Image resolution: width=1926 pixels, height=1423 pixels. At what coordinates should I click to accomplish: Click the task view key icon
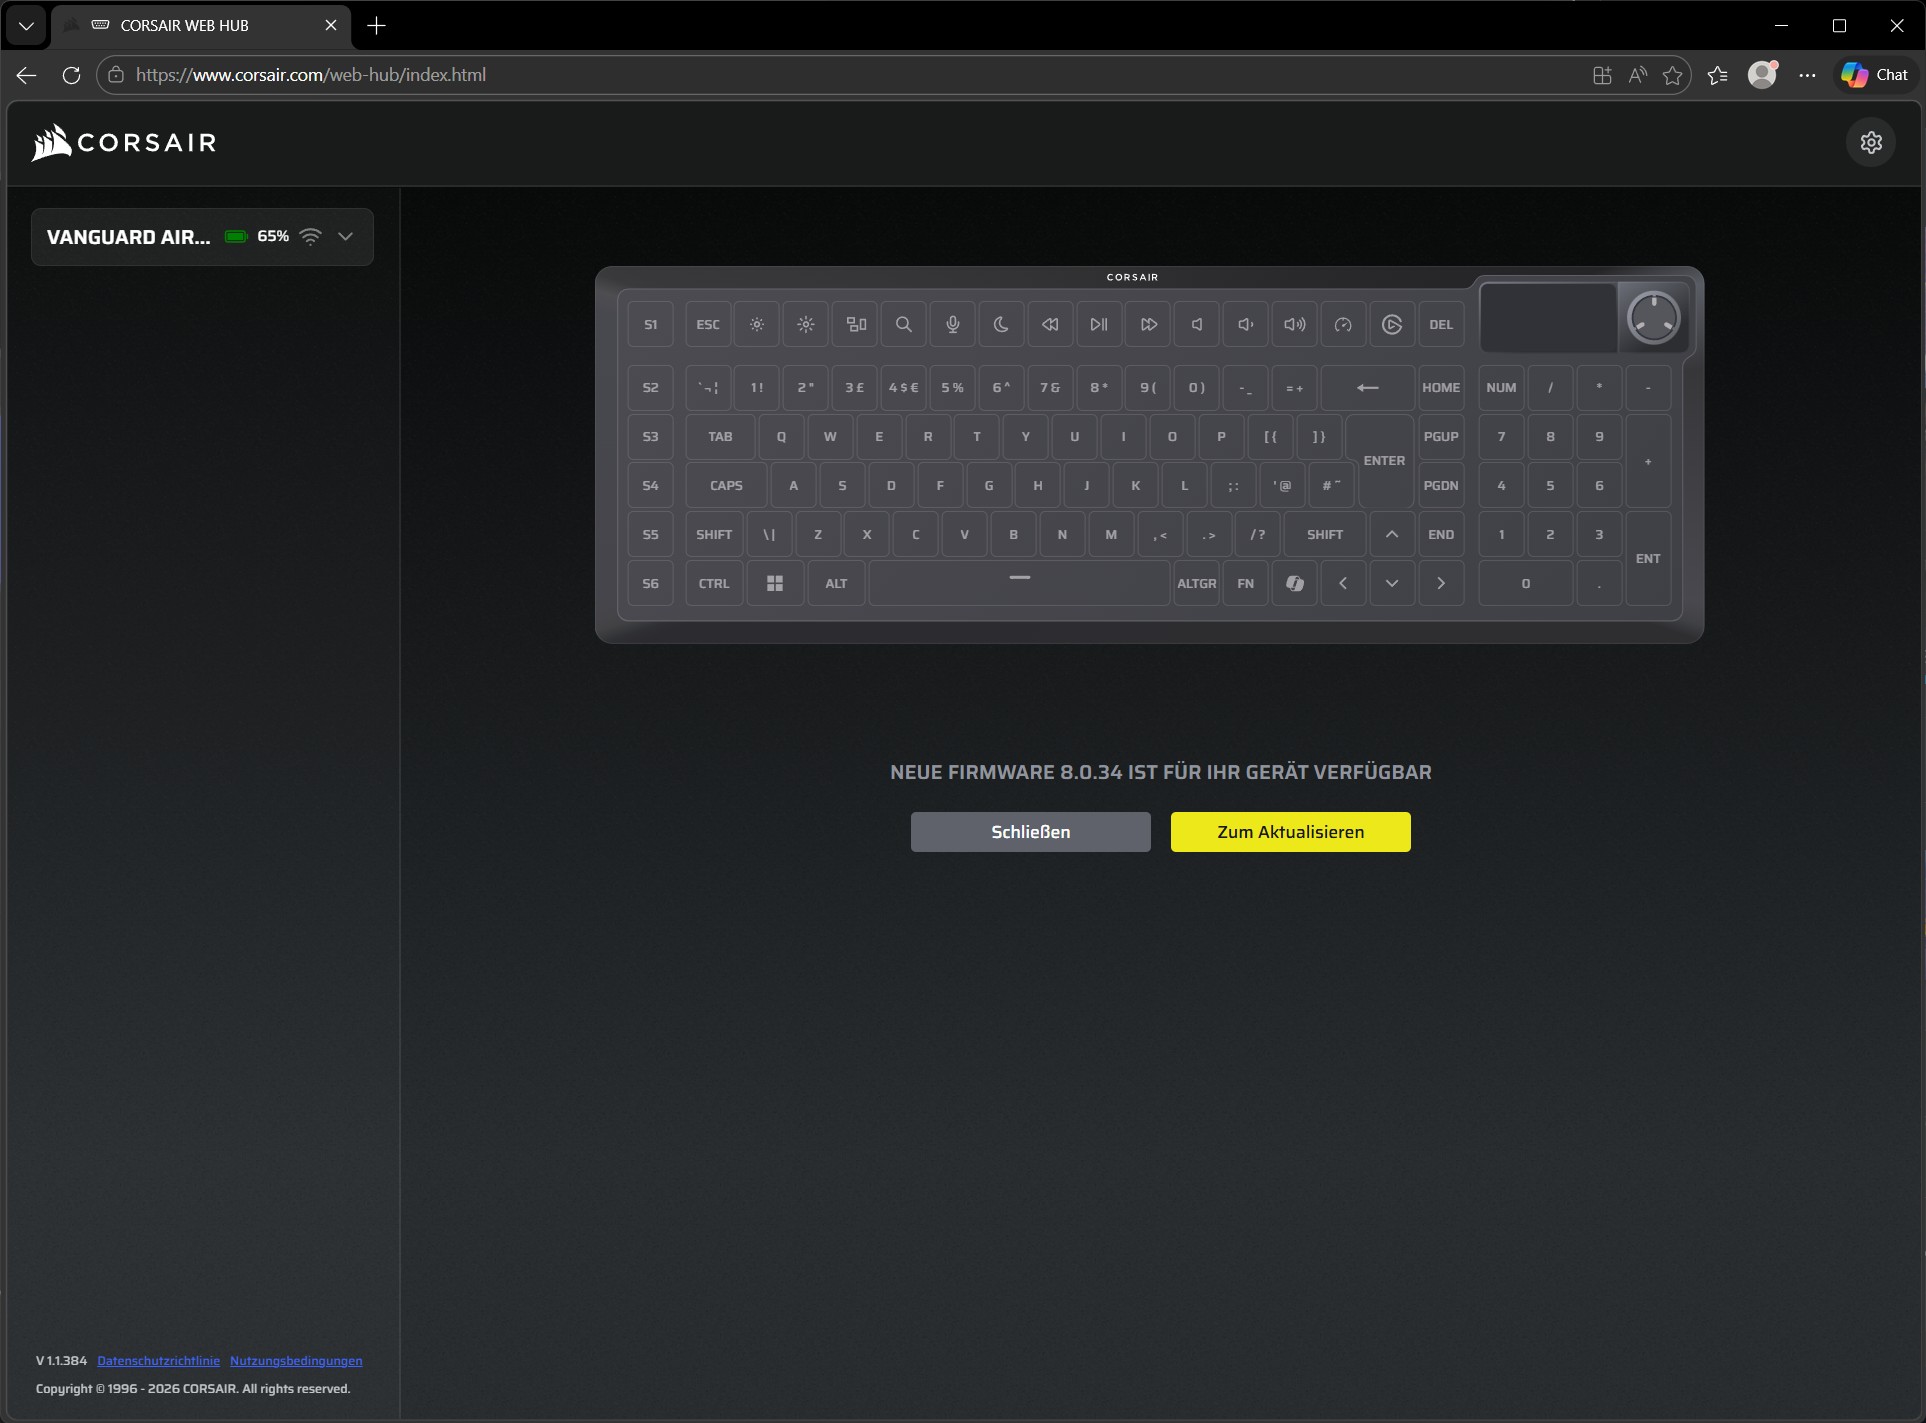coord(855,324)
